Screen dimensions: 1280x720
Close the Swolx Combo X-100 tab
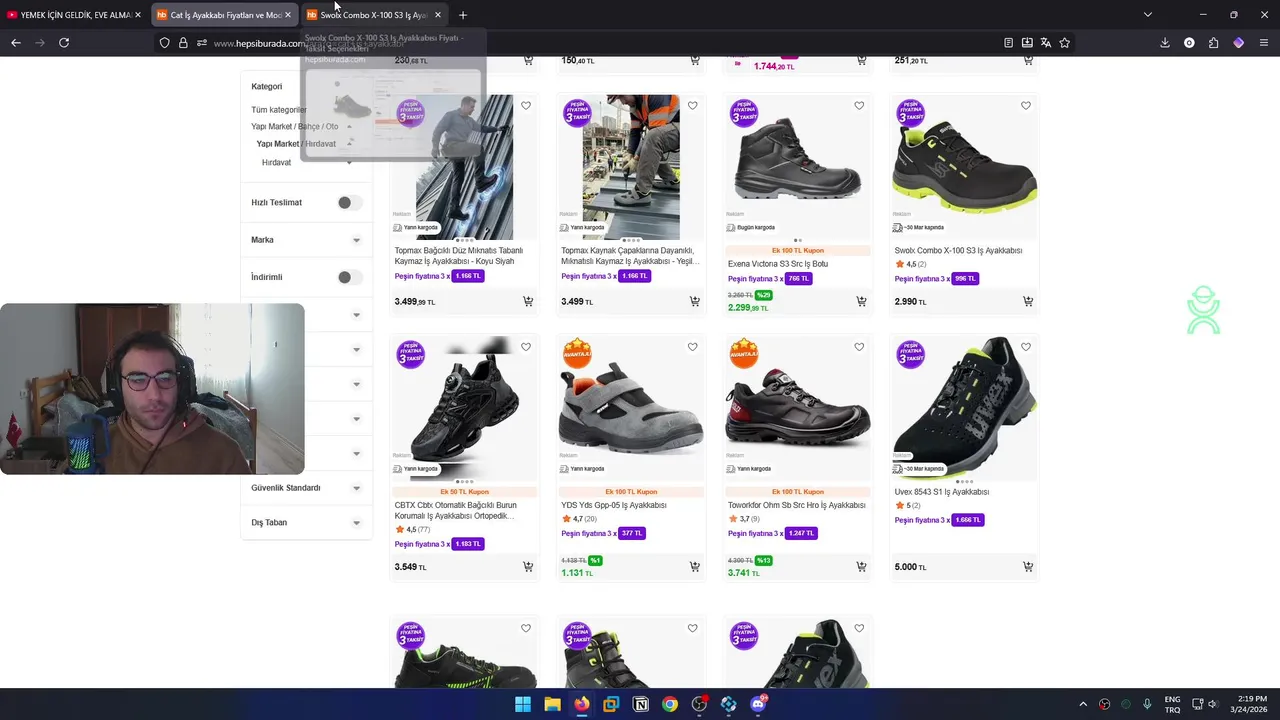(x=438, y=15)
